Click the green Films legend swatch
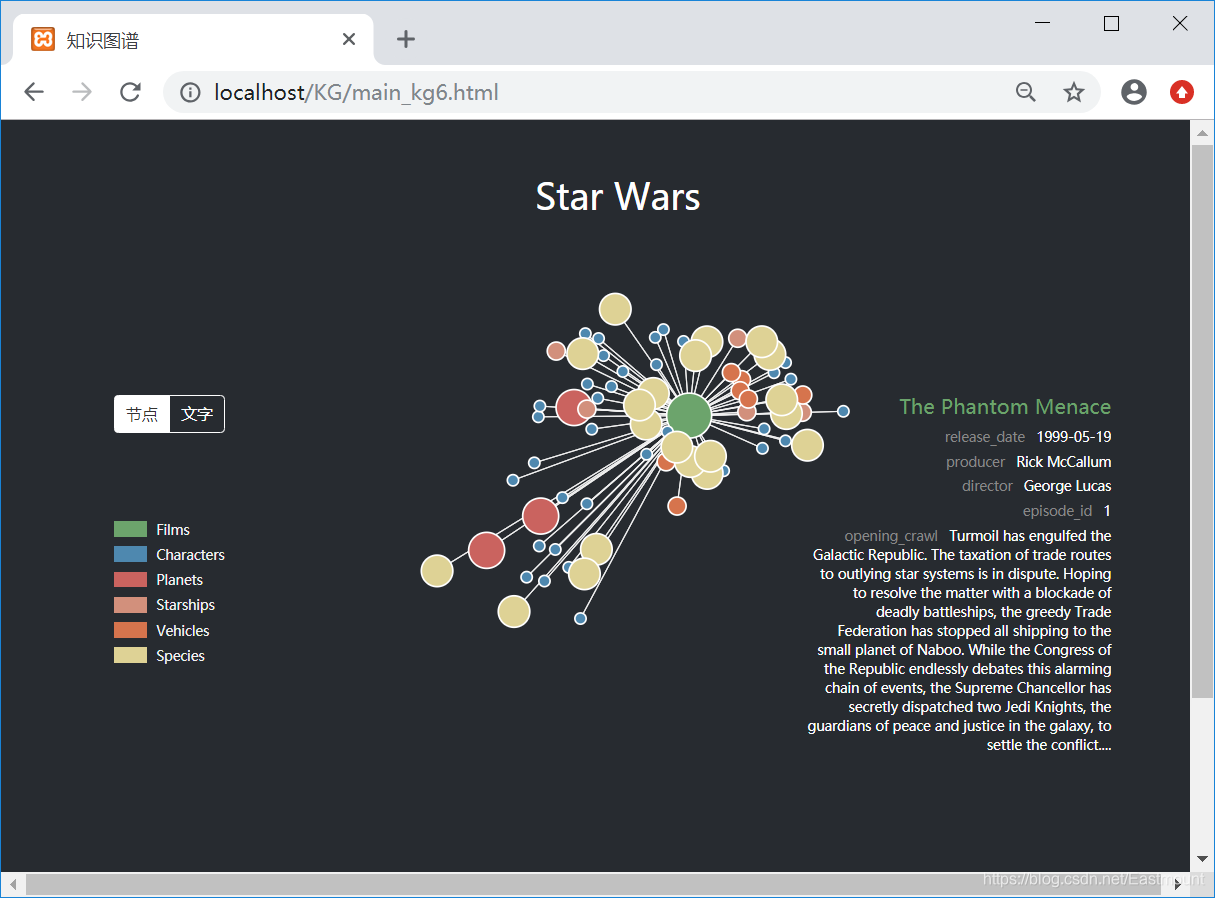This screenshot has height=898, width=1215. click(x=130, y=529)
